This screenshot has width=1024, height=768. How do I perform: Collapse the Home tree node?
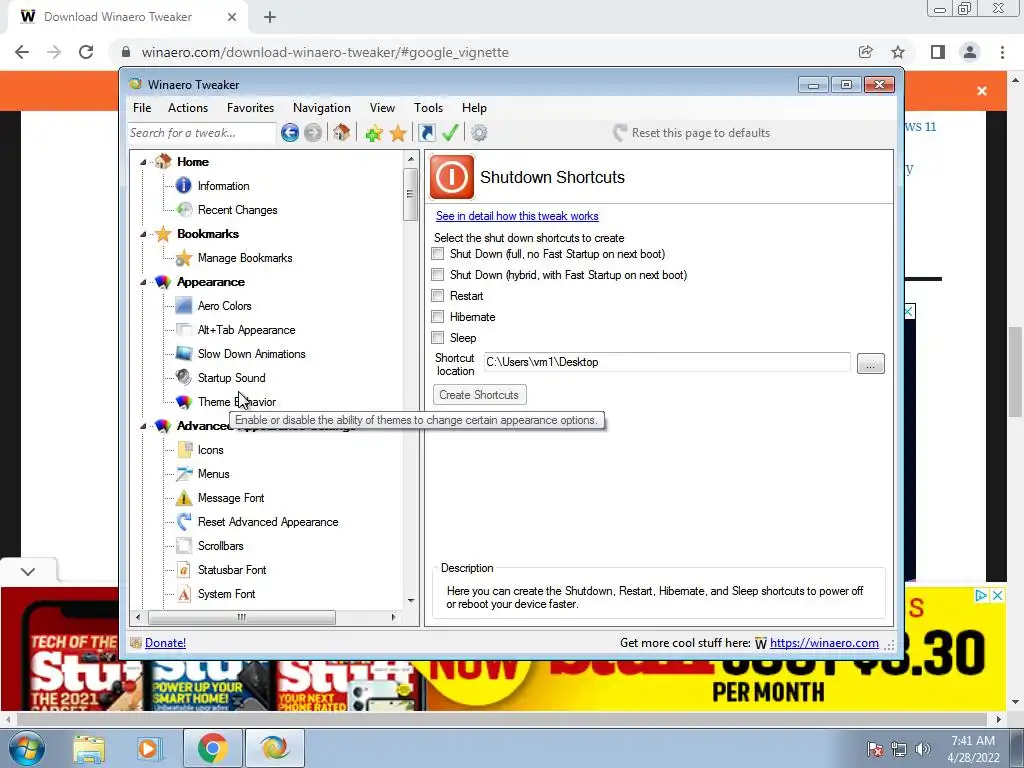(143, 162)
